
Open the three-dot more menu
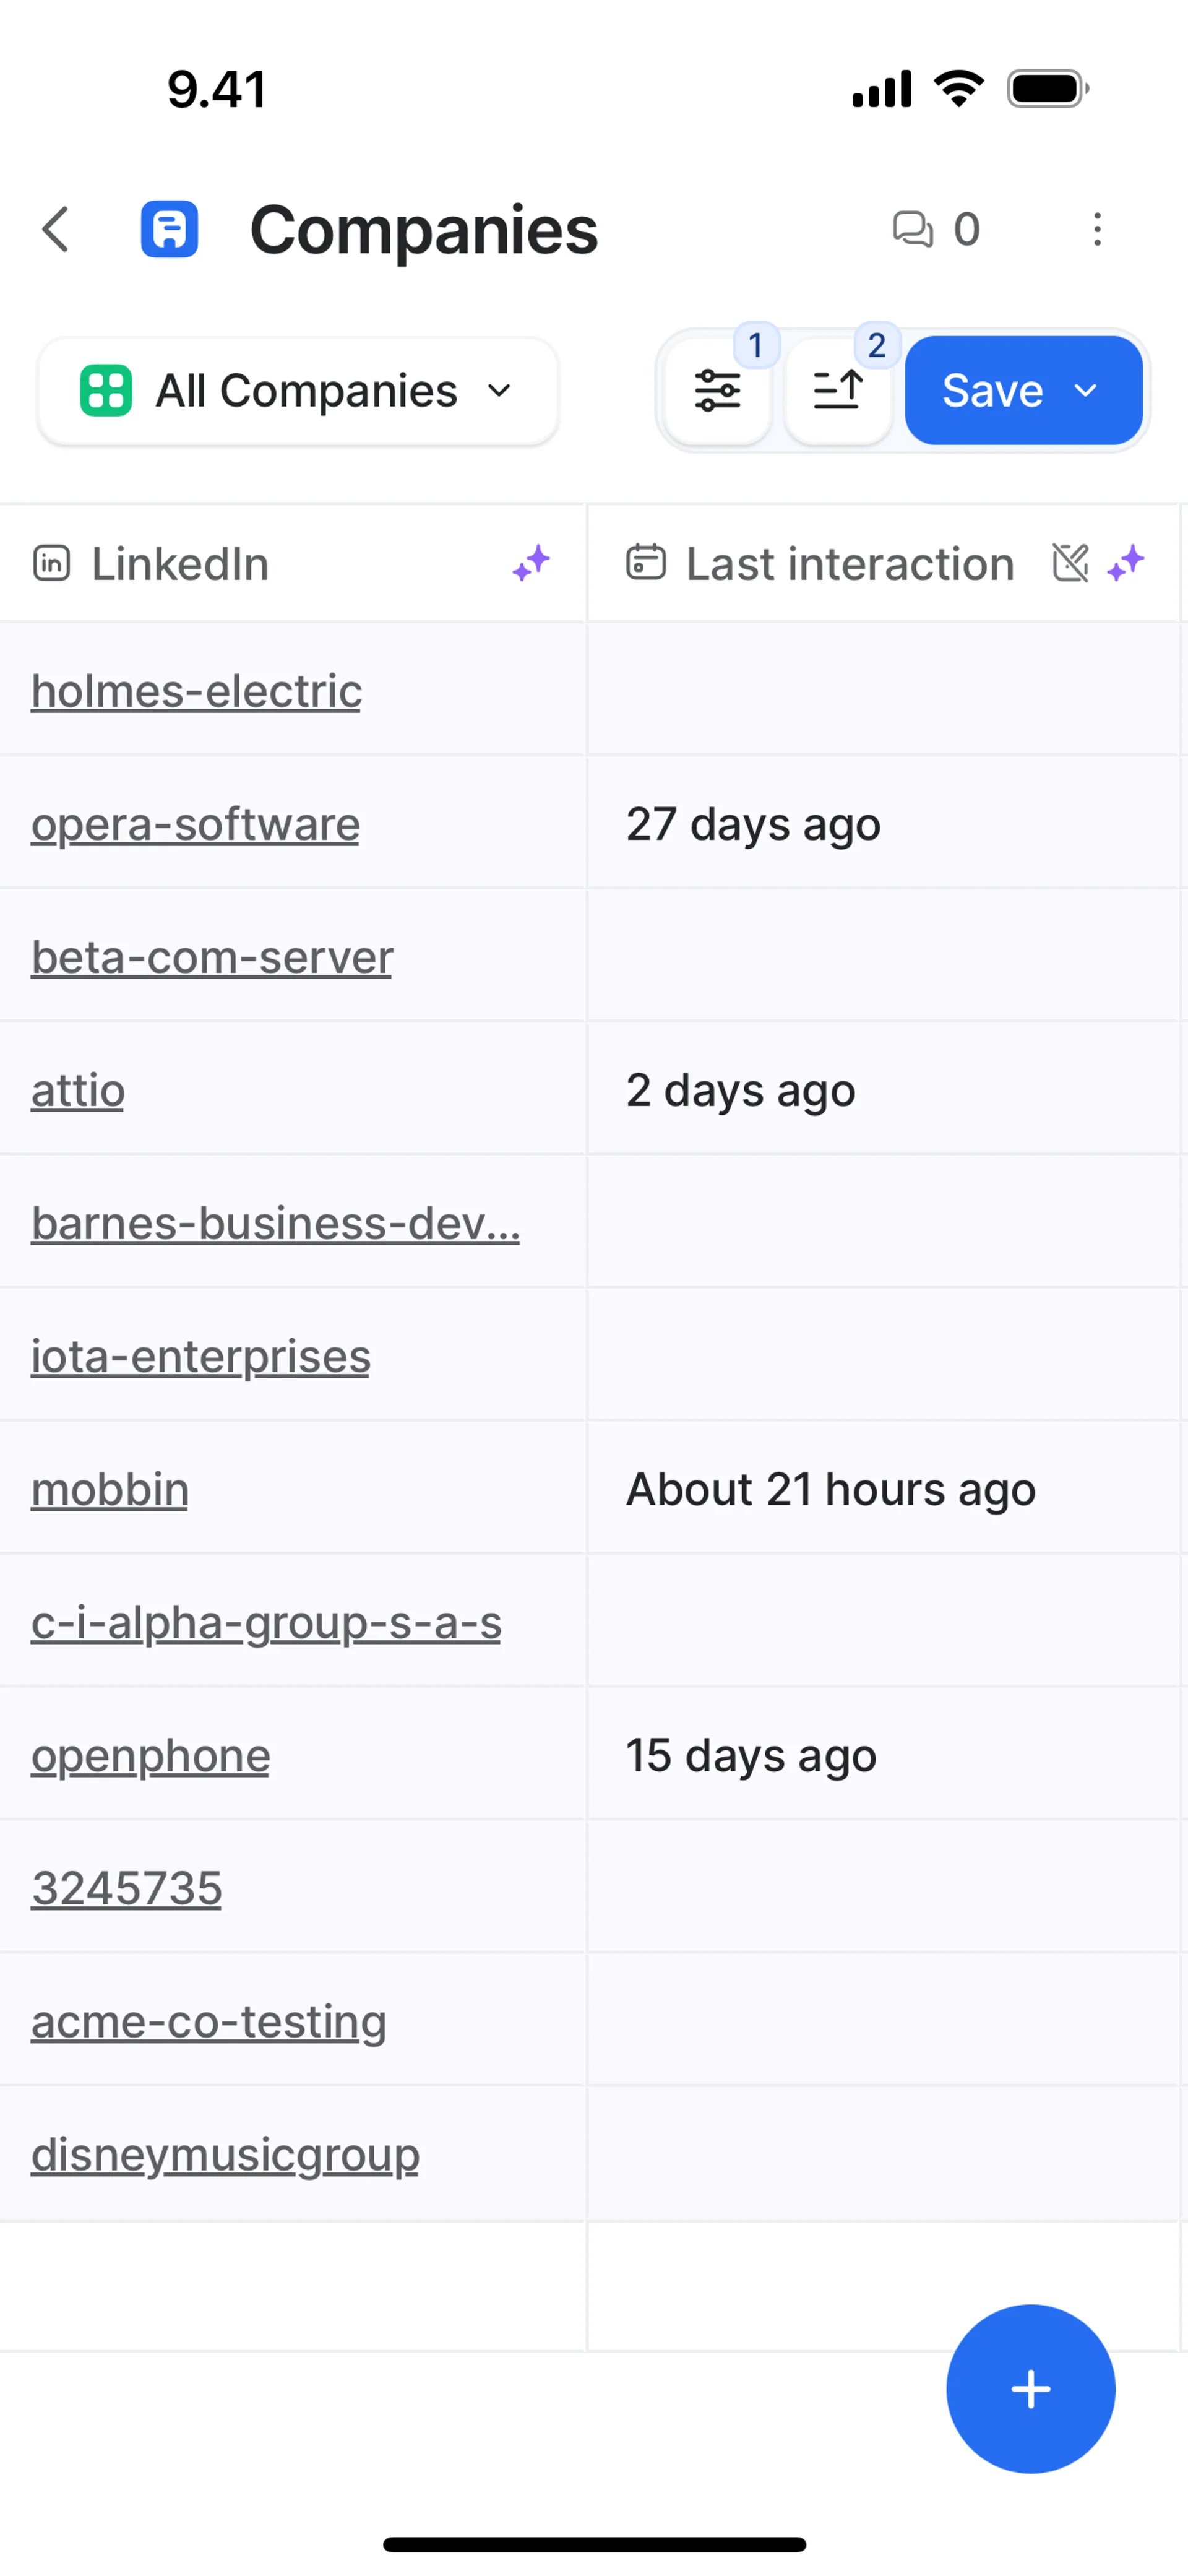click(x=1097, y=230)
